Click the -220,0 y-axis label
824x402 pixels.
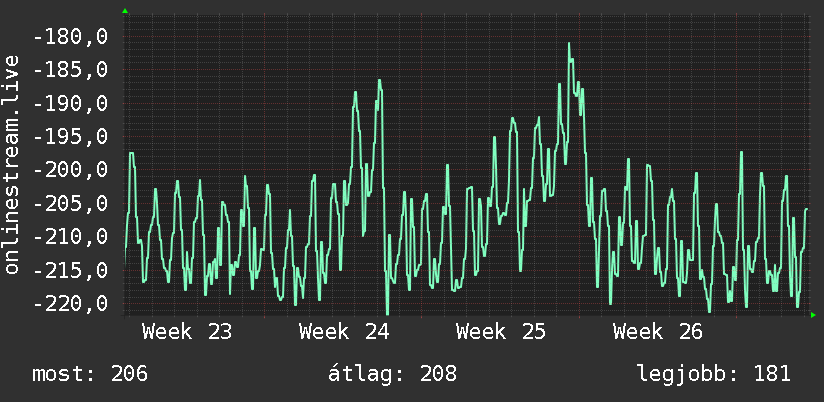70,304
